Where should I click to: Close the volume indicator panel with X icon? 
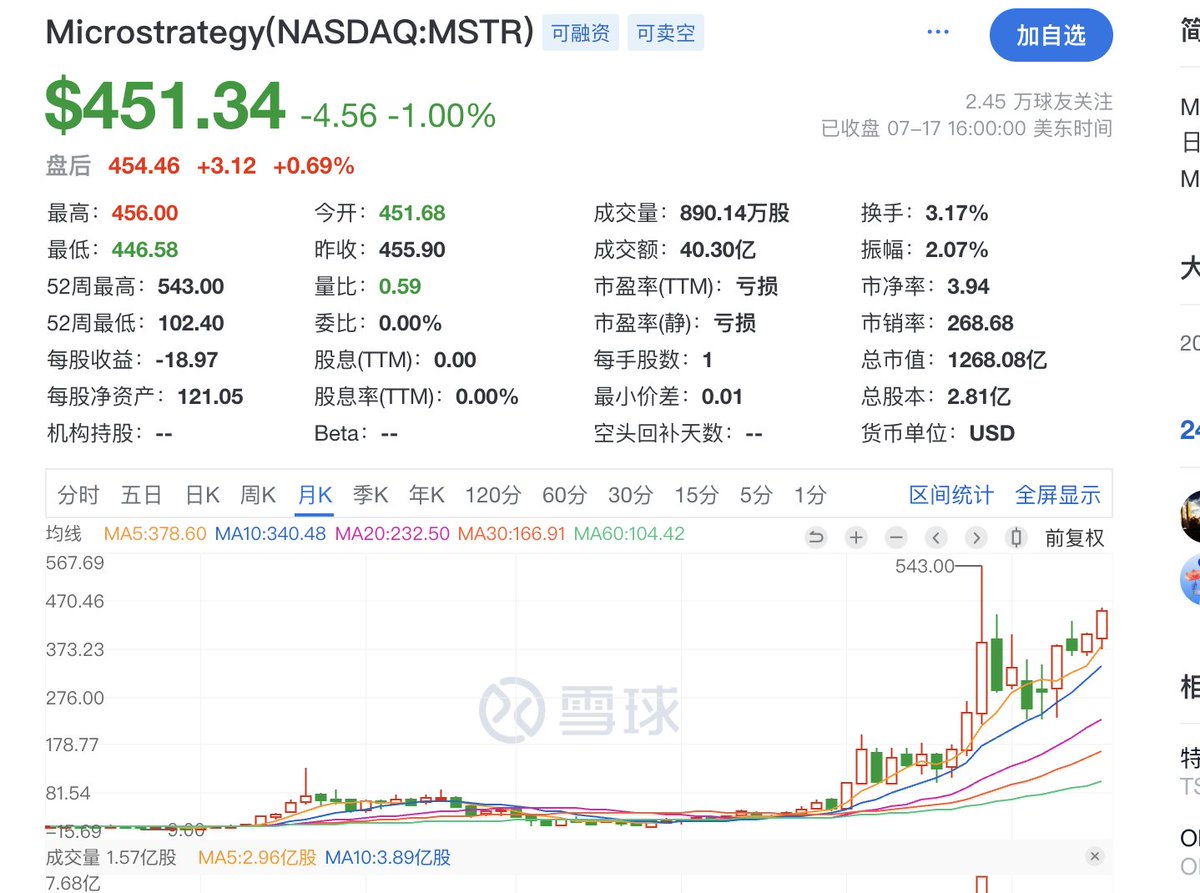pyautogui.click(x=1095, y=857)
